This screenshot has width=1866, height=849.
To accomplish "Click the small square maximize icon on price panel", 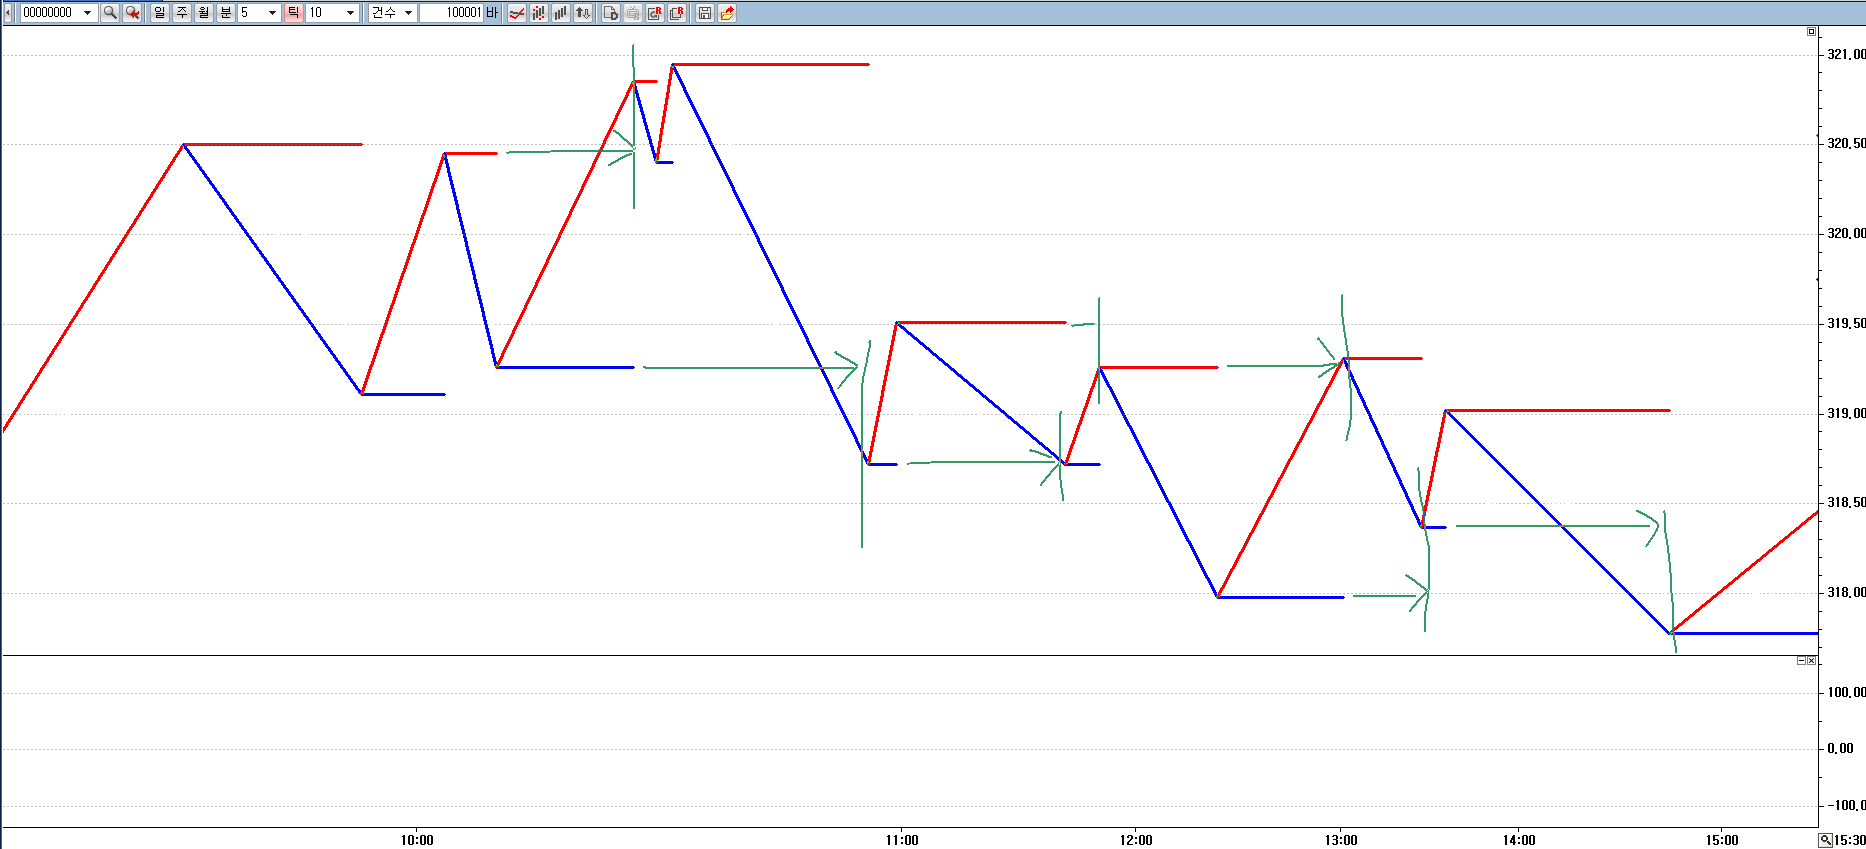I will 1811,32.
